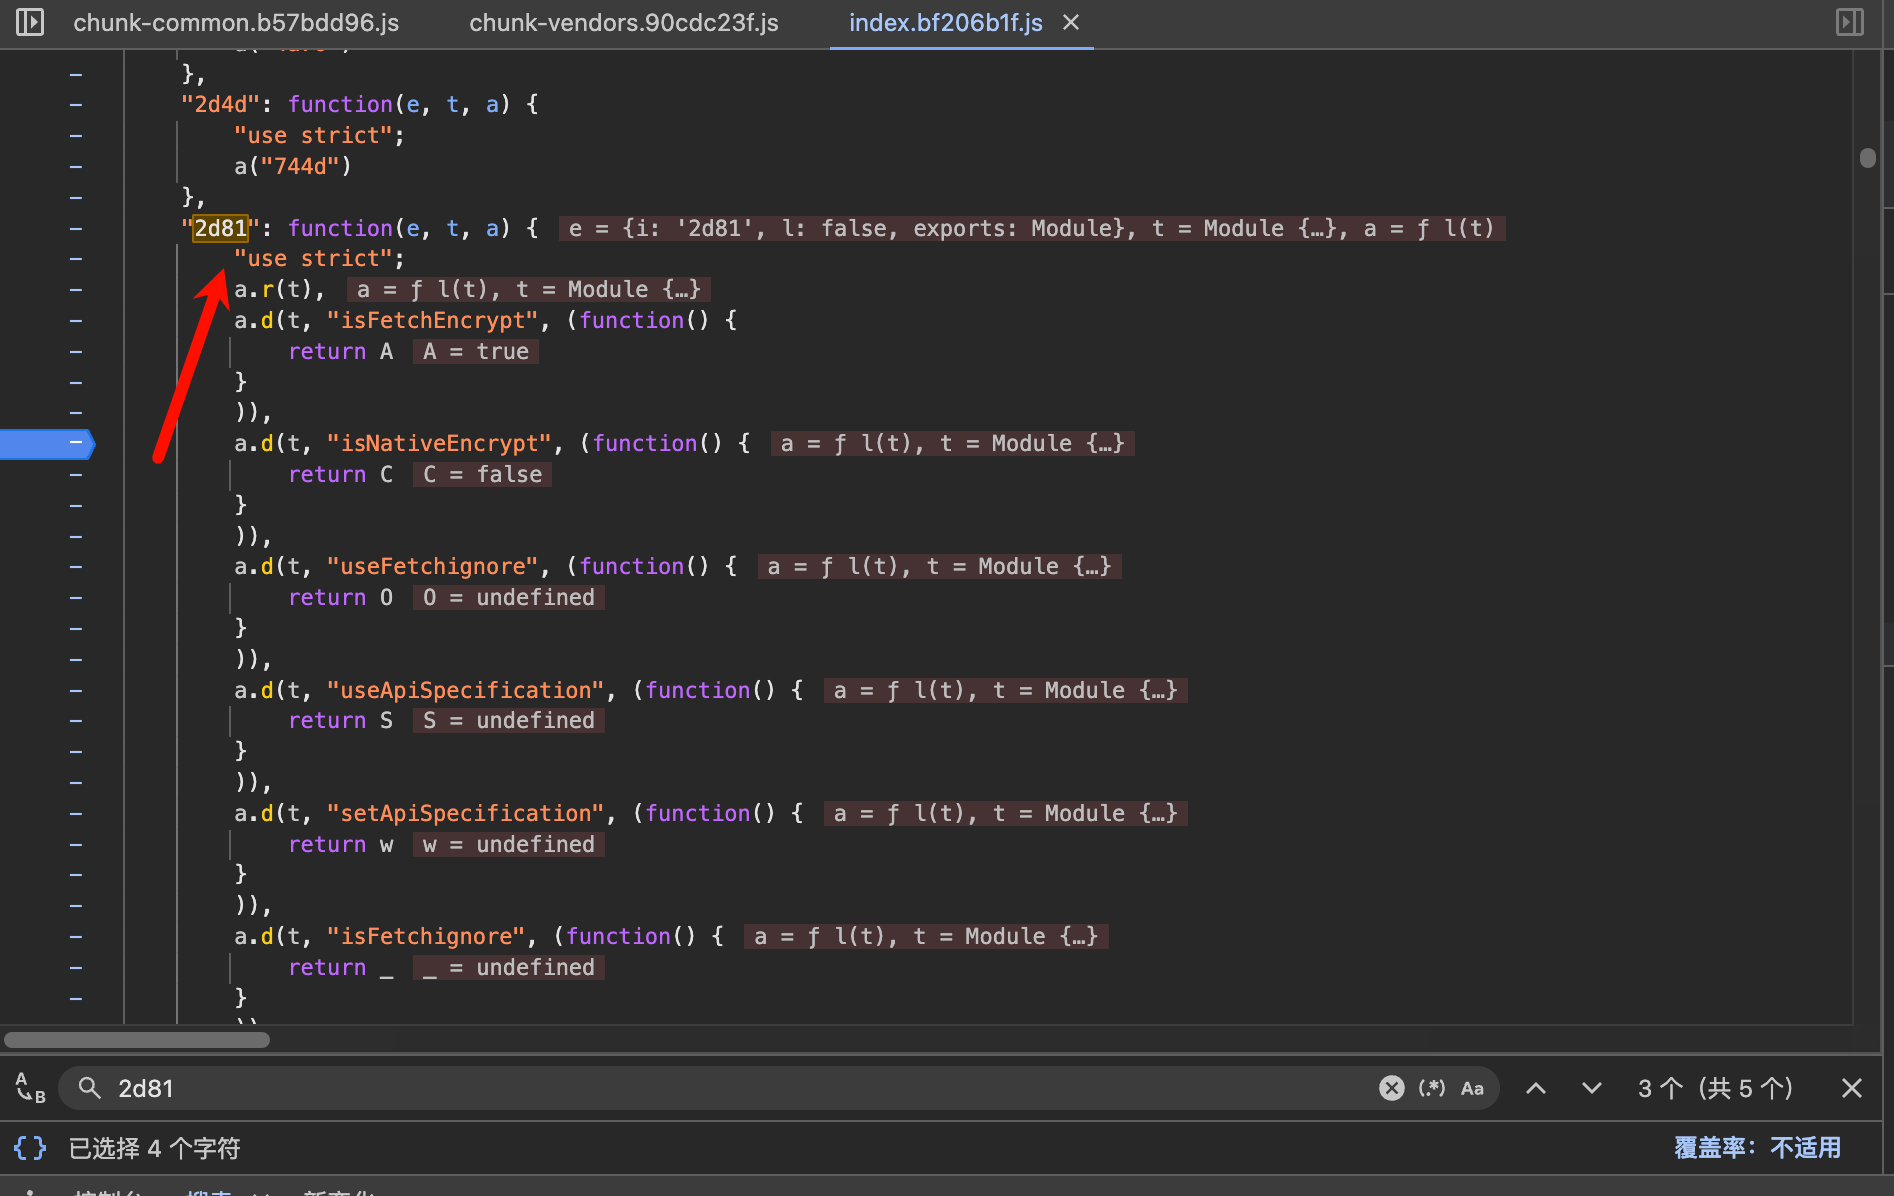This screenshot has height=1196, width=1894.
Task: Click the inline value _ = undefined
Action: pos(509,968)
